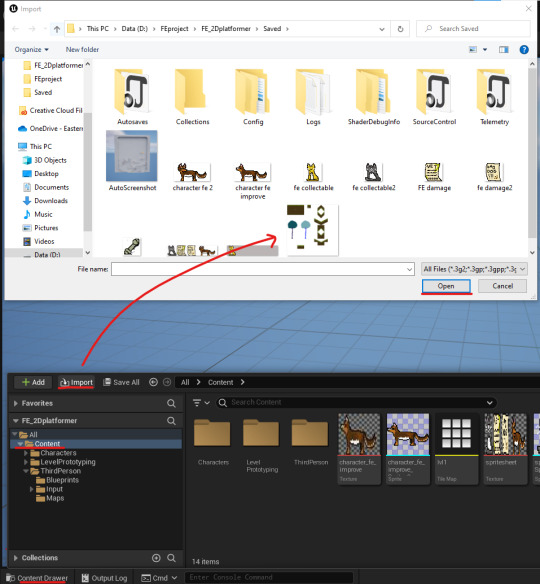Image resolution: width=540 pixels, height=584 pixels.
Task: Go back in Content Drawer history
Action: [153, 382]
